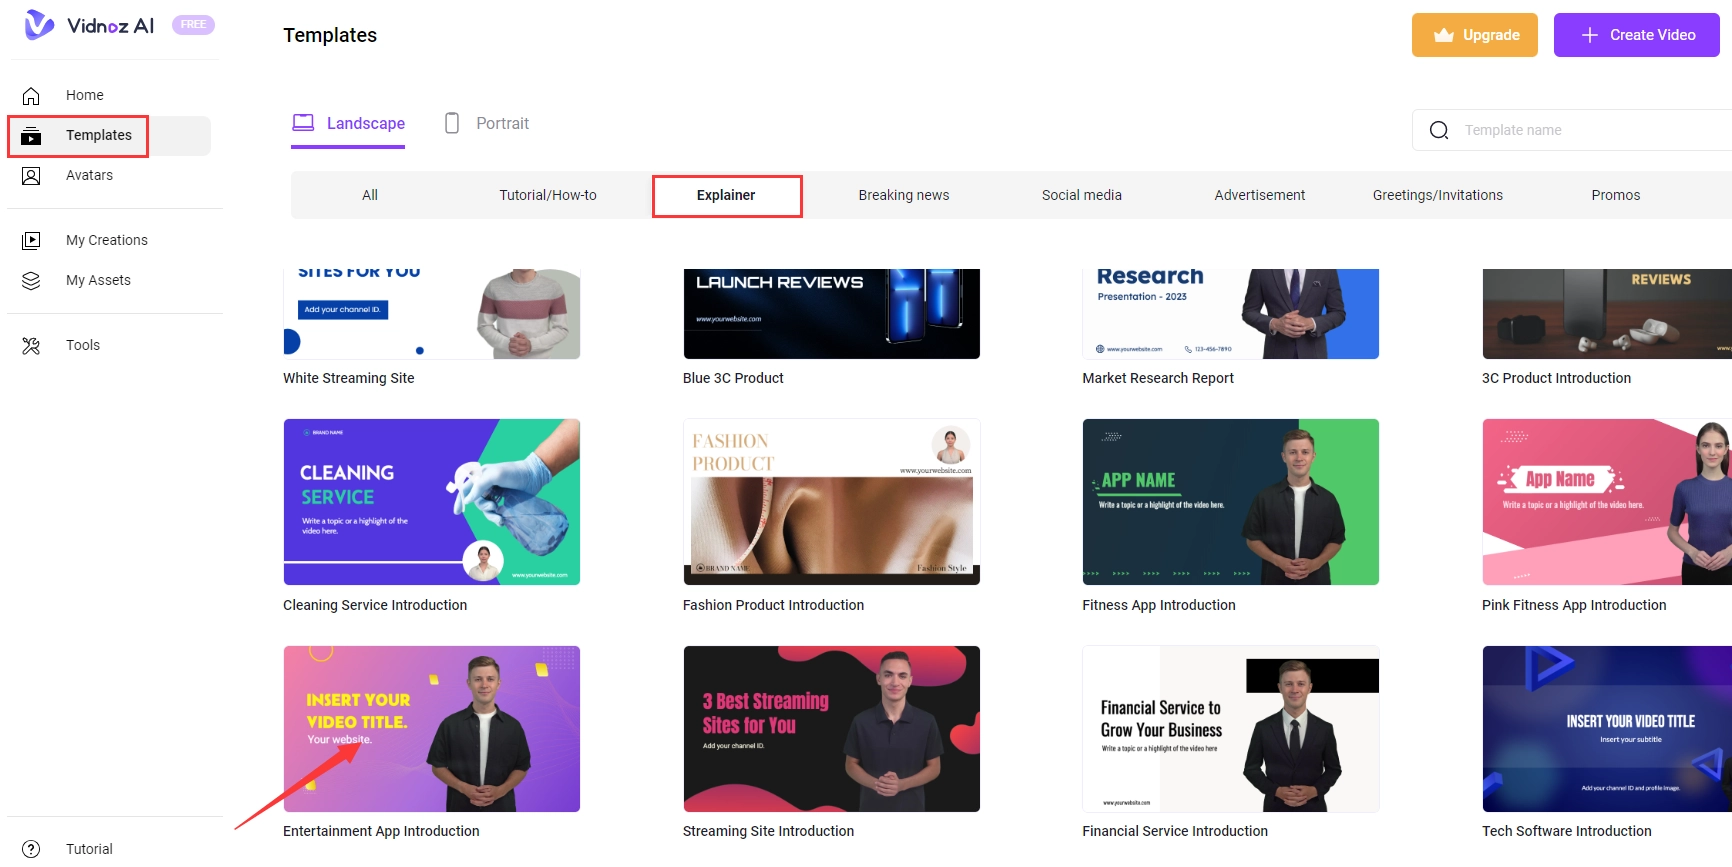Open Home via the house icon
Viewport: 1732px width, 867px height.
pos(31,96)
